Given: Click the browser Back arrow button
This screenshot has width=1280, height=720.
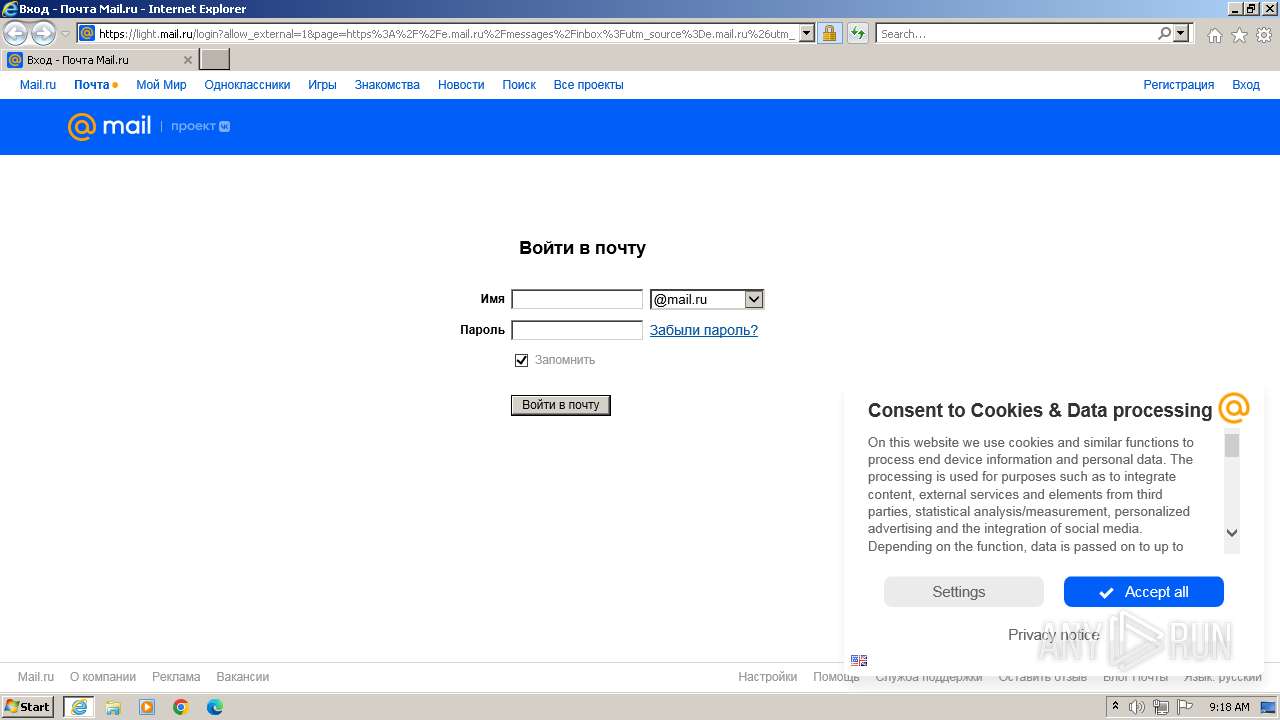Looking at the screenshot, I should [16, 34].
